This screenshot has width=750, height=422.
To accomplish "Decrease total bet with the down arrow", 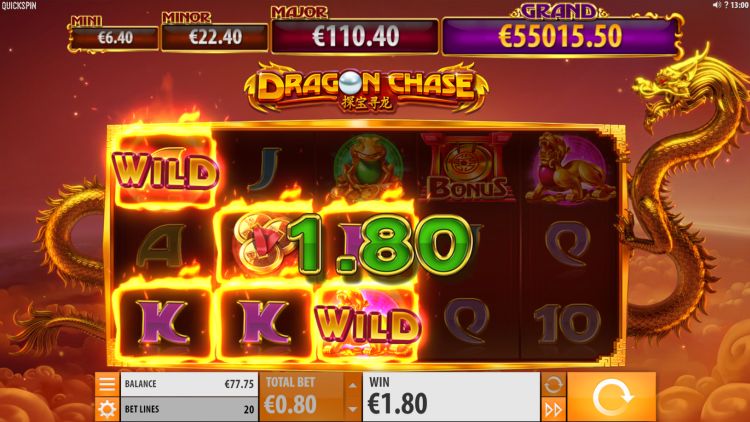I will point(353,409).
